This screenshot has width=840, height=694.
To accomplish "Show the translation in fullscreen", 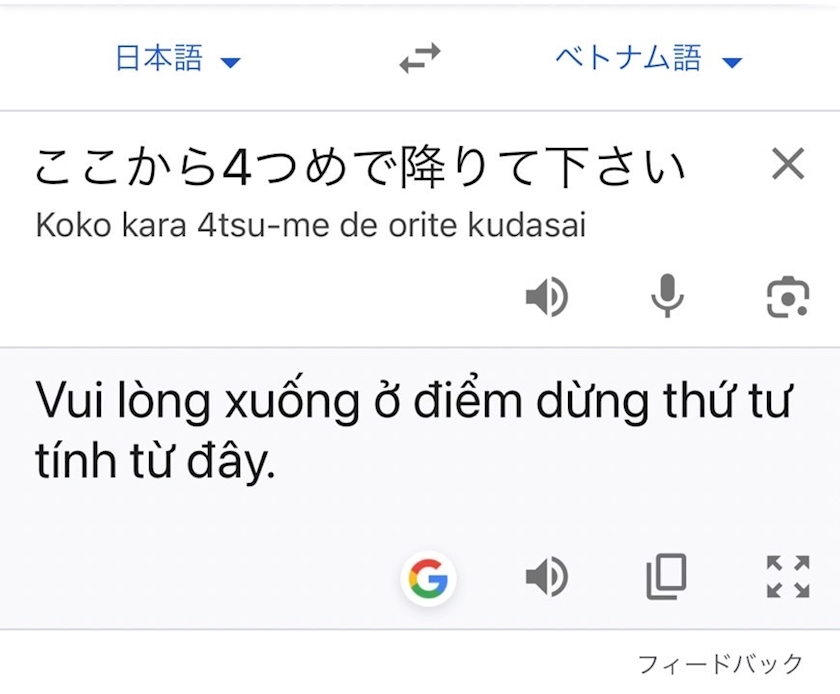I will pos(787,577).
